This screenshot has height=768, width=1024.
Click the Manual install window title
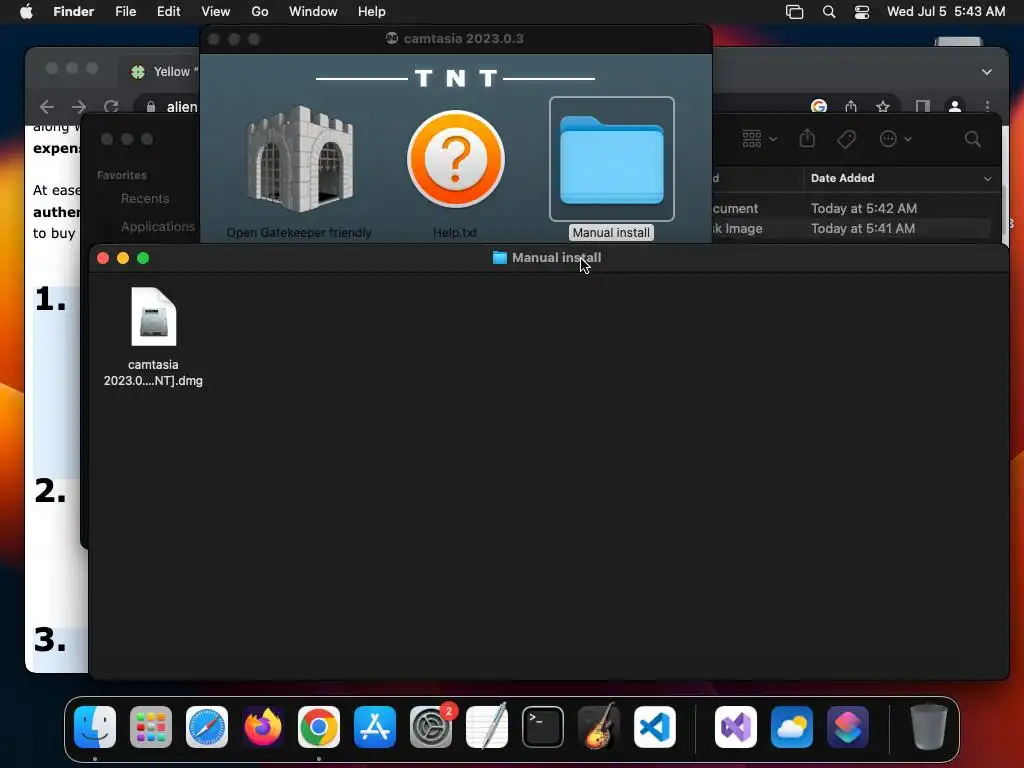pos(556,258)
